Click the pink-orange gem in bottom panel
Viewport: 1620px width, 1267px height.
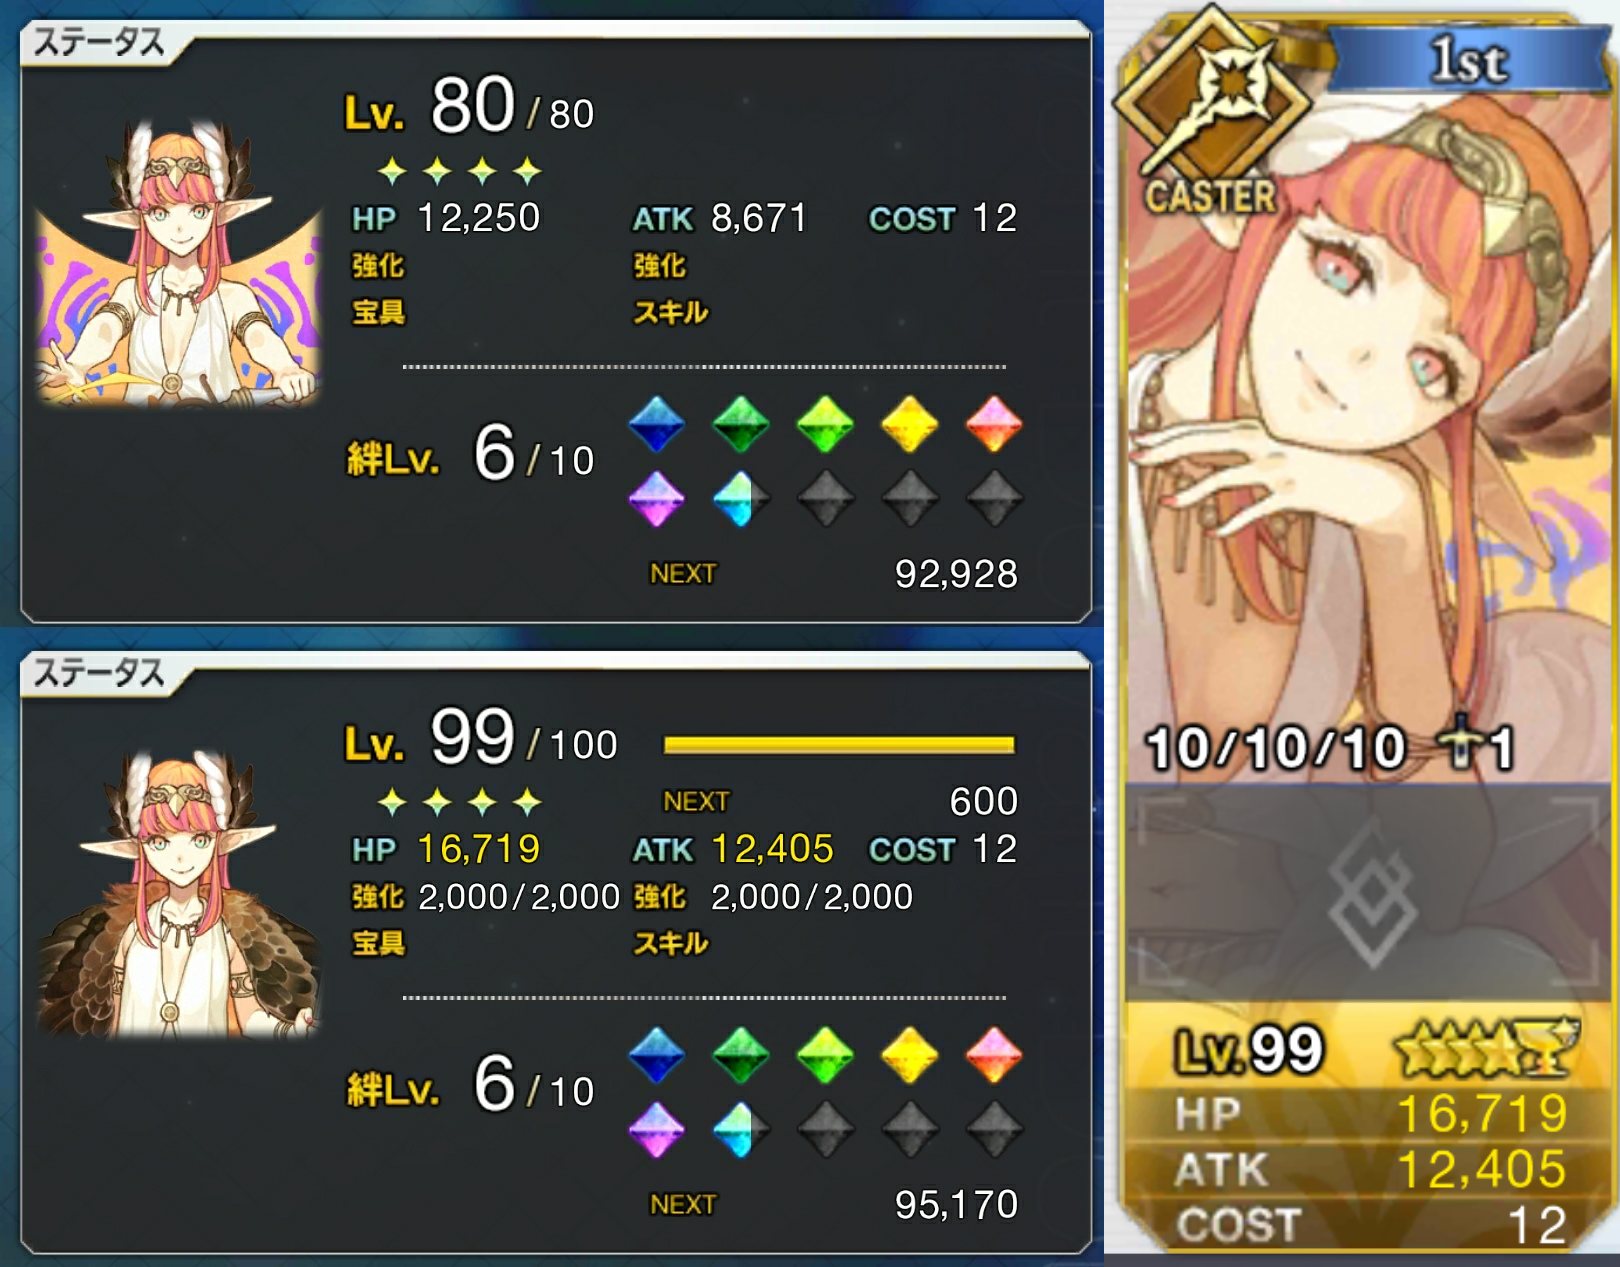click(x=994, y=1055)
